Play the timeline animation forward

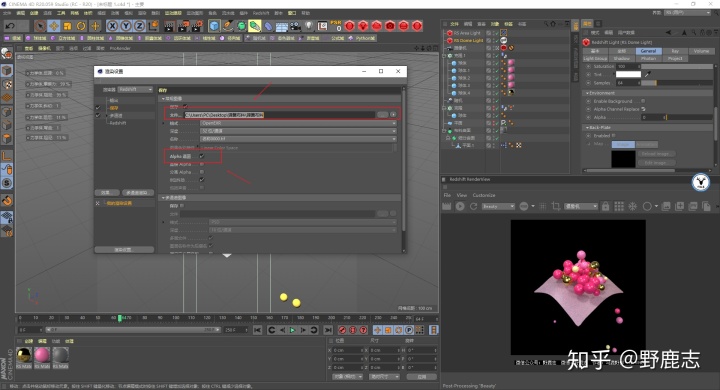(292, 330)
